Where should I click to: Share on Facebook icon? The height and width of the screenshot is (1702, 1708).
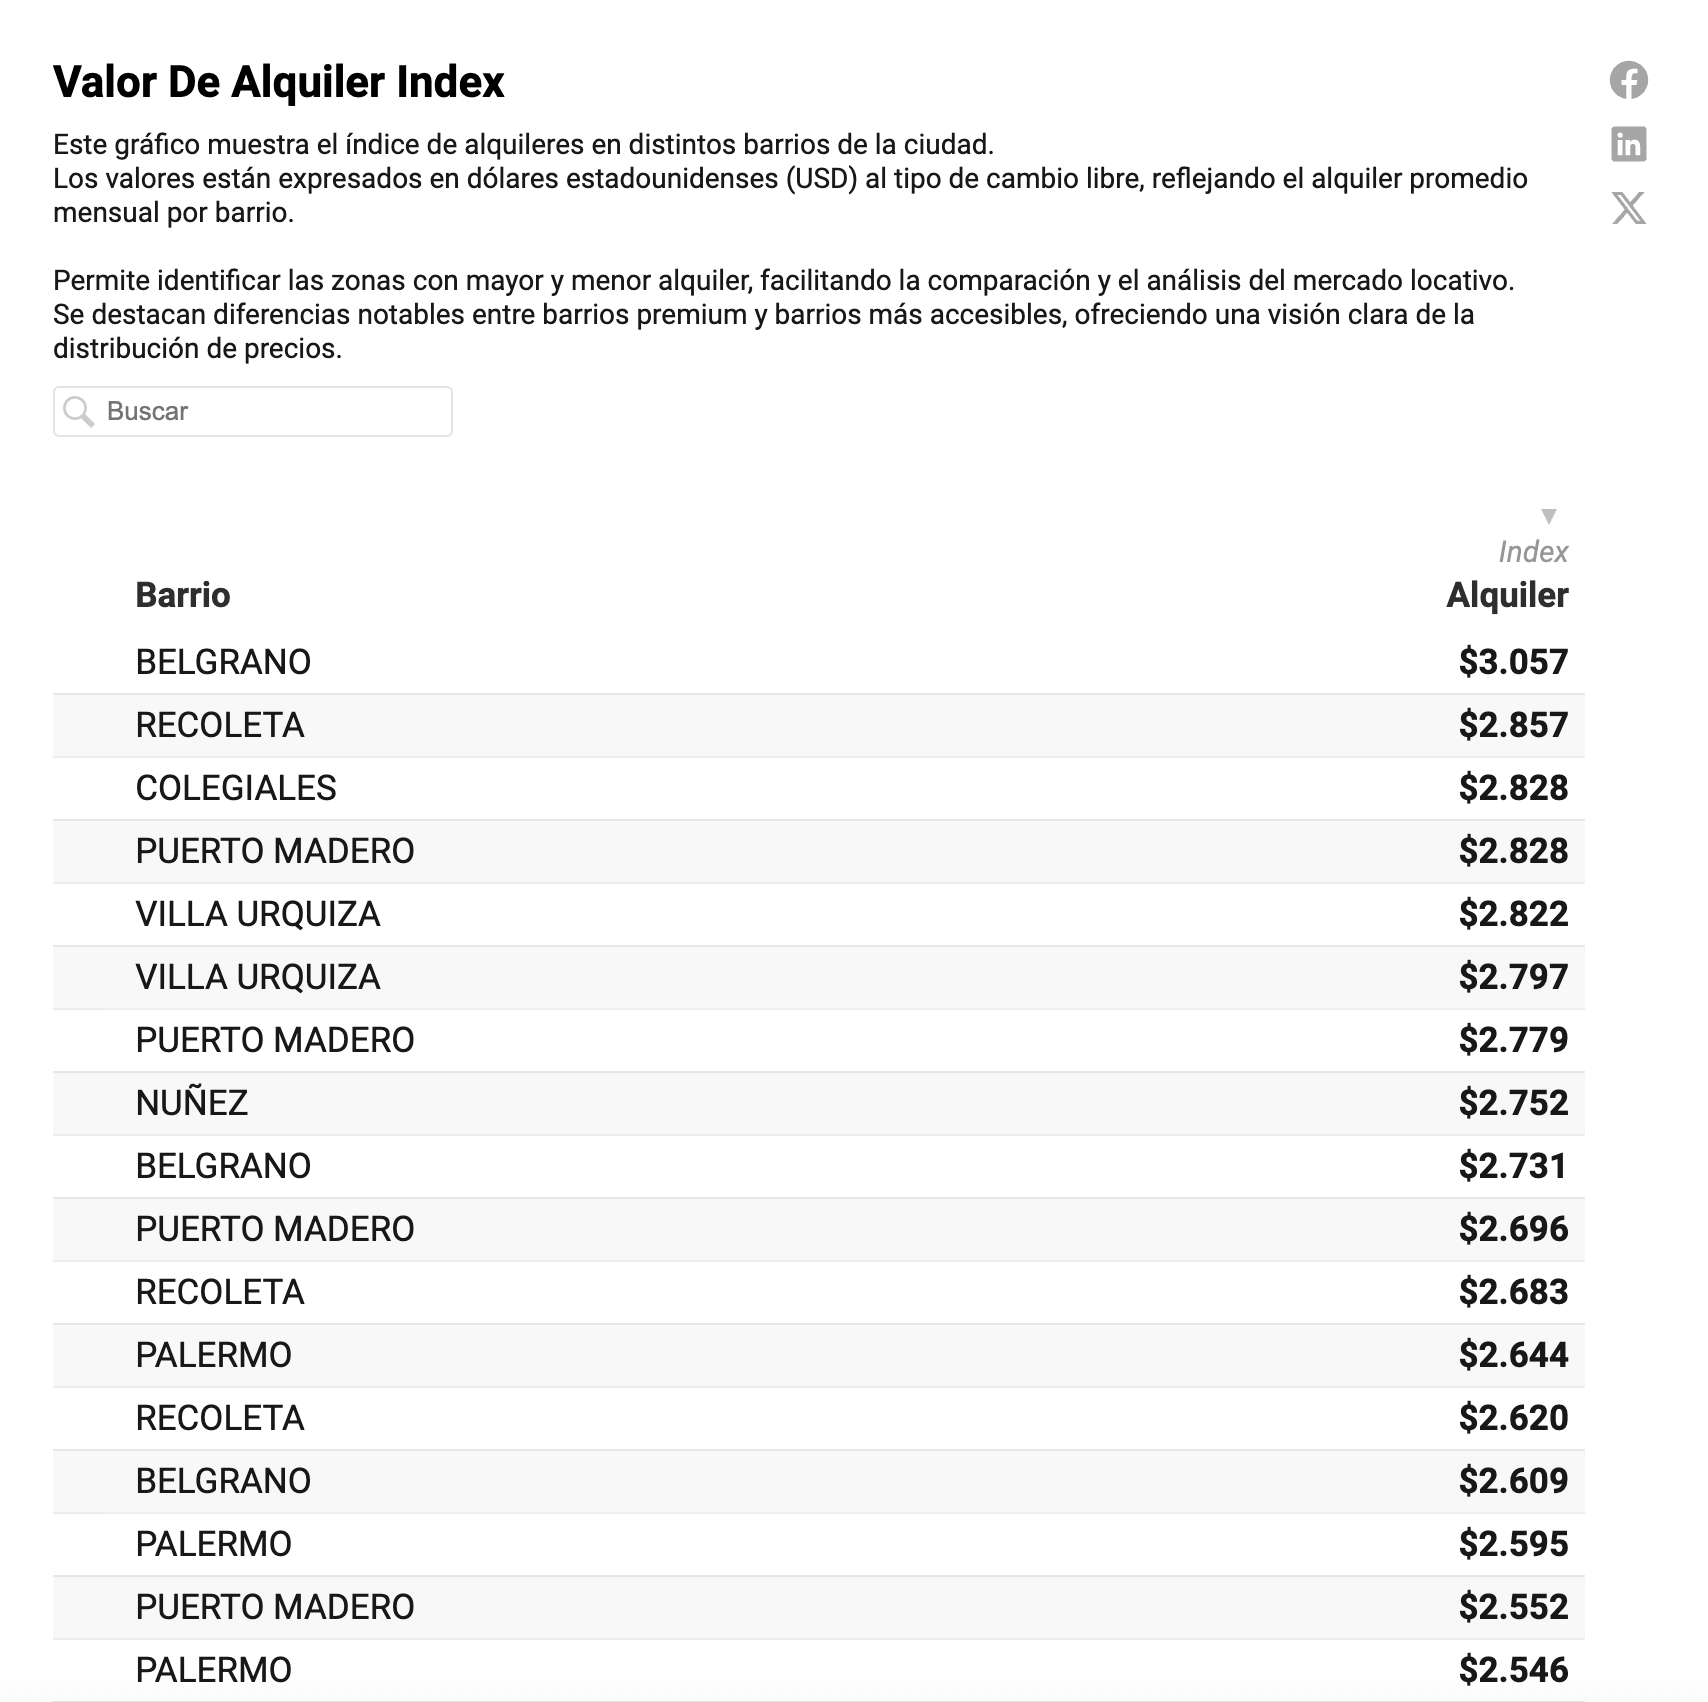click(1628, 81)
